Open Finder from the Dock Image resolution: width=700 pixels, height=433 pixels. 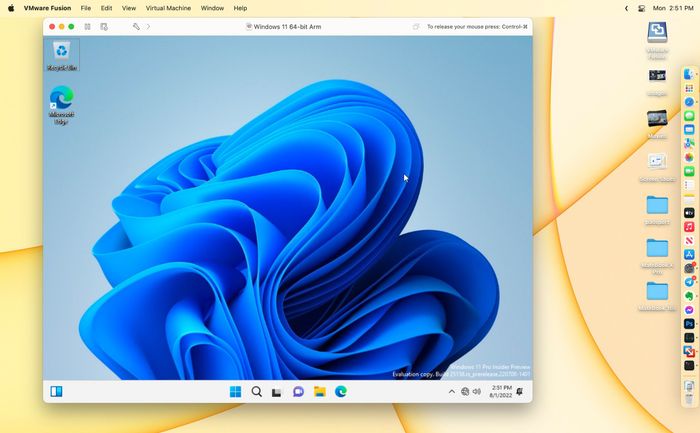[x=689, y=74]
